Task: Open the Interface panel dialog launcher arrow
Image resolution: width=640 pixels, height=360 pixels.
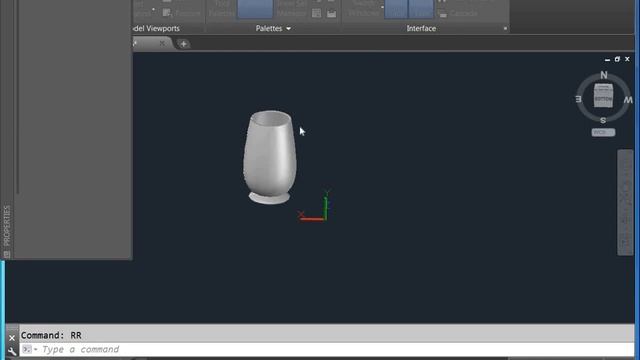Action: tap(505, 29)
